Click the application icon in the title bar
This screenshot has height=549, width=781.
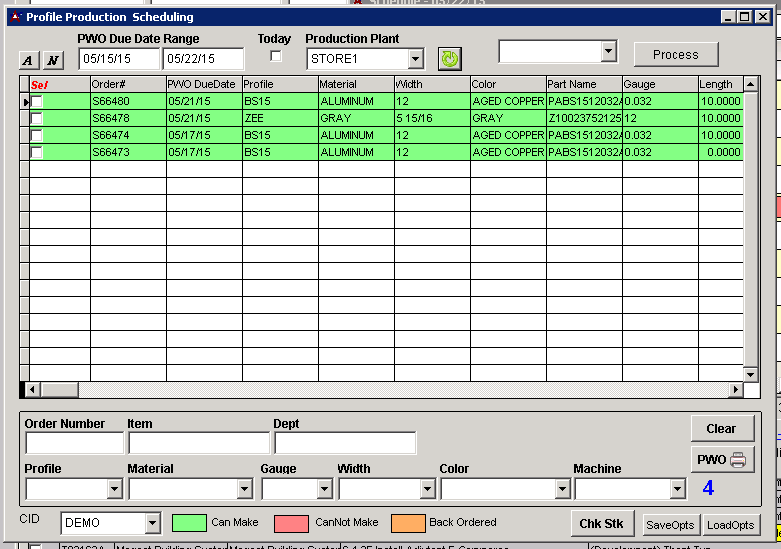point(13,17)
